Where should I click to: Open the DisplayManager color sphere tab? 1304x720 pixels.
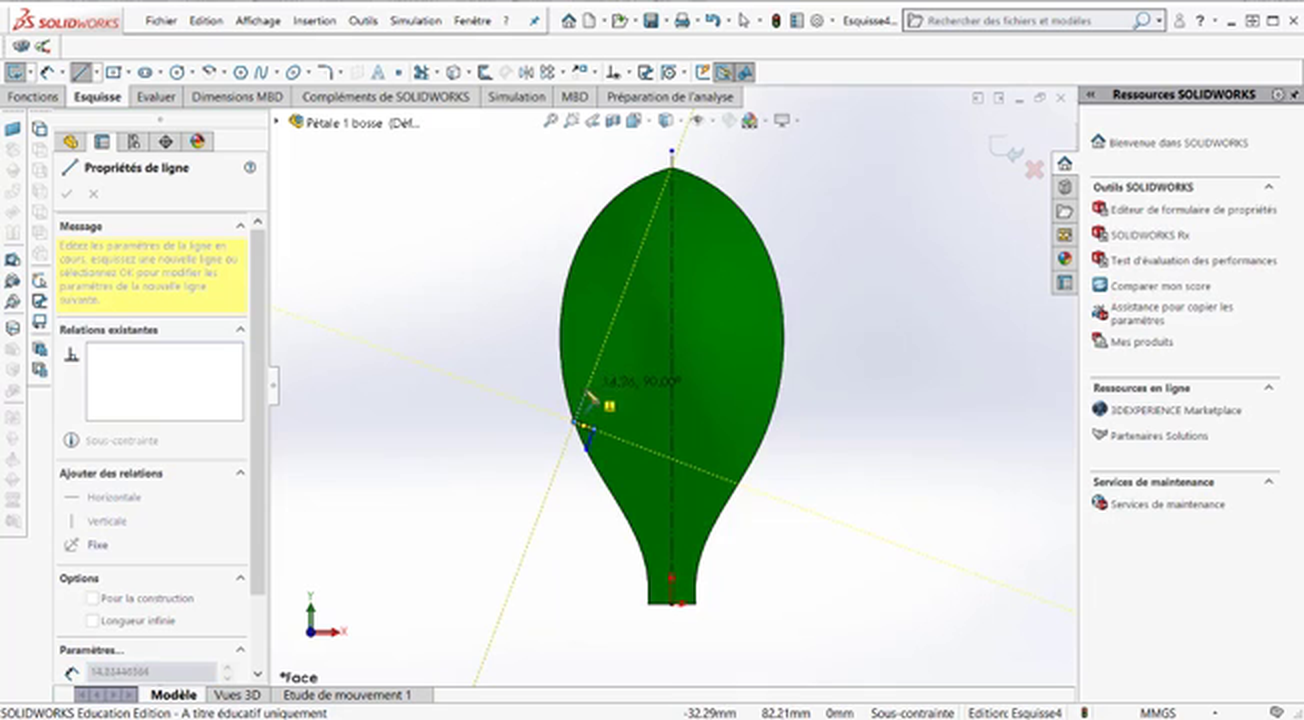coord(197,142)
